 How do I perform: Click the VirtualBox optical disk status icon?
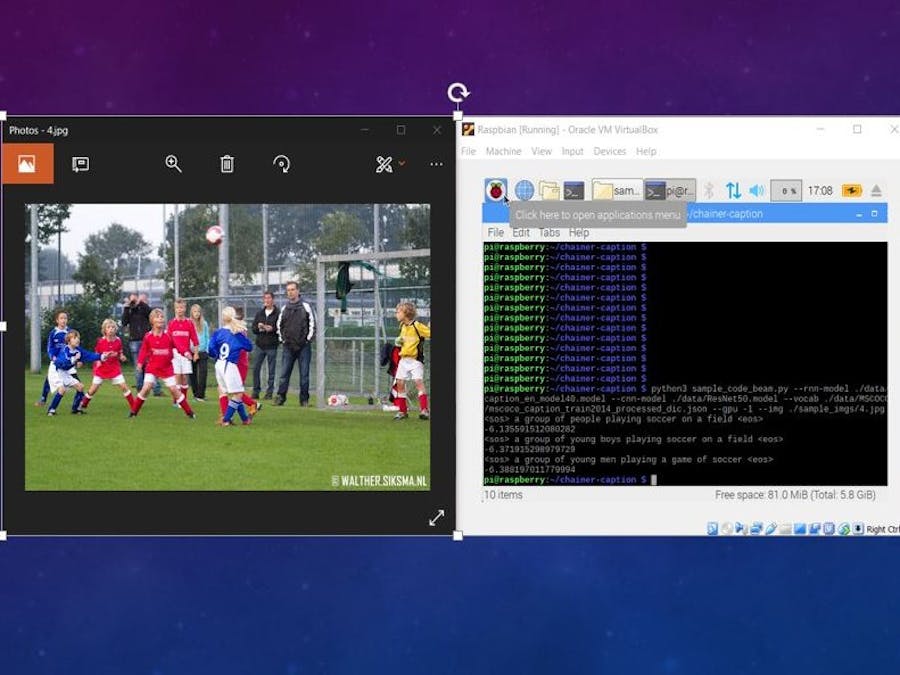pos(727,529)
